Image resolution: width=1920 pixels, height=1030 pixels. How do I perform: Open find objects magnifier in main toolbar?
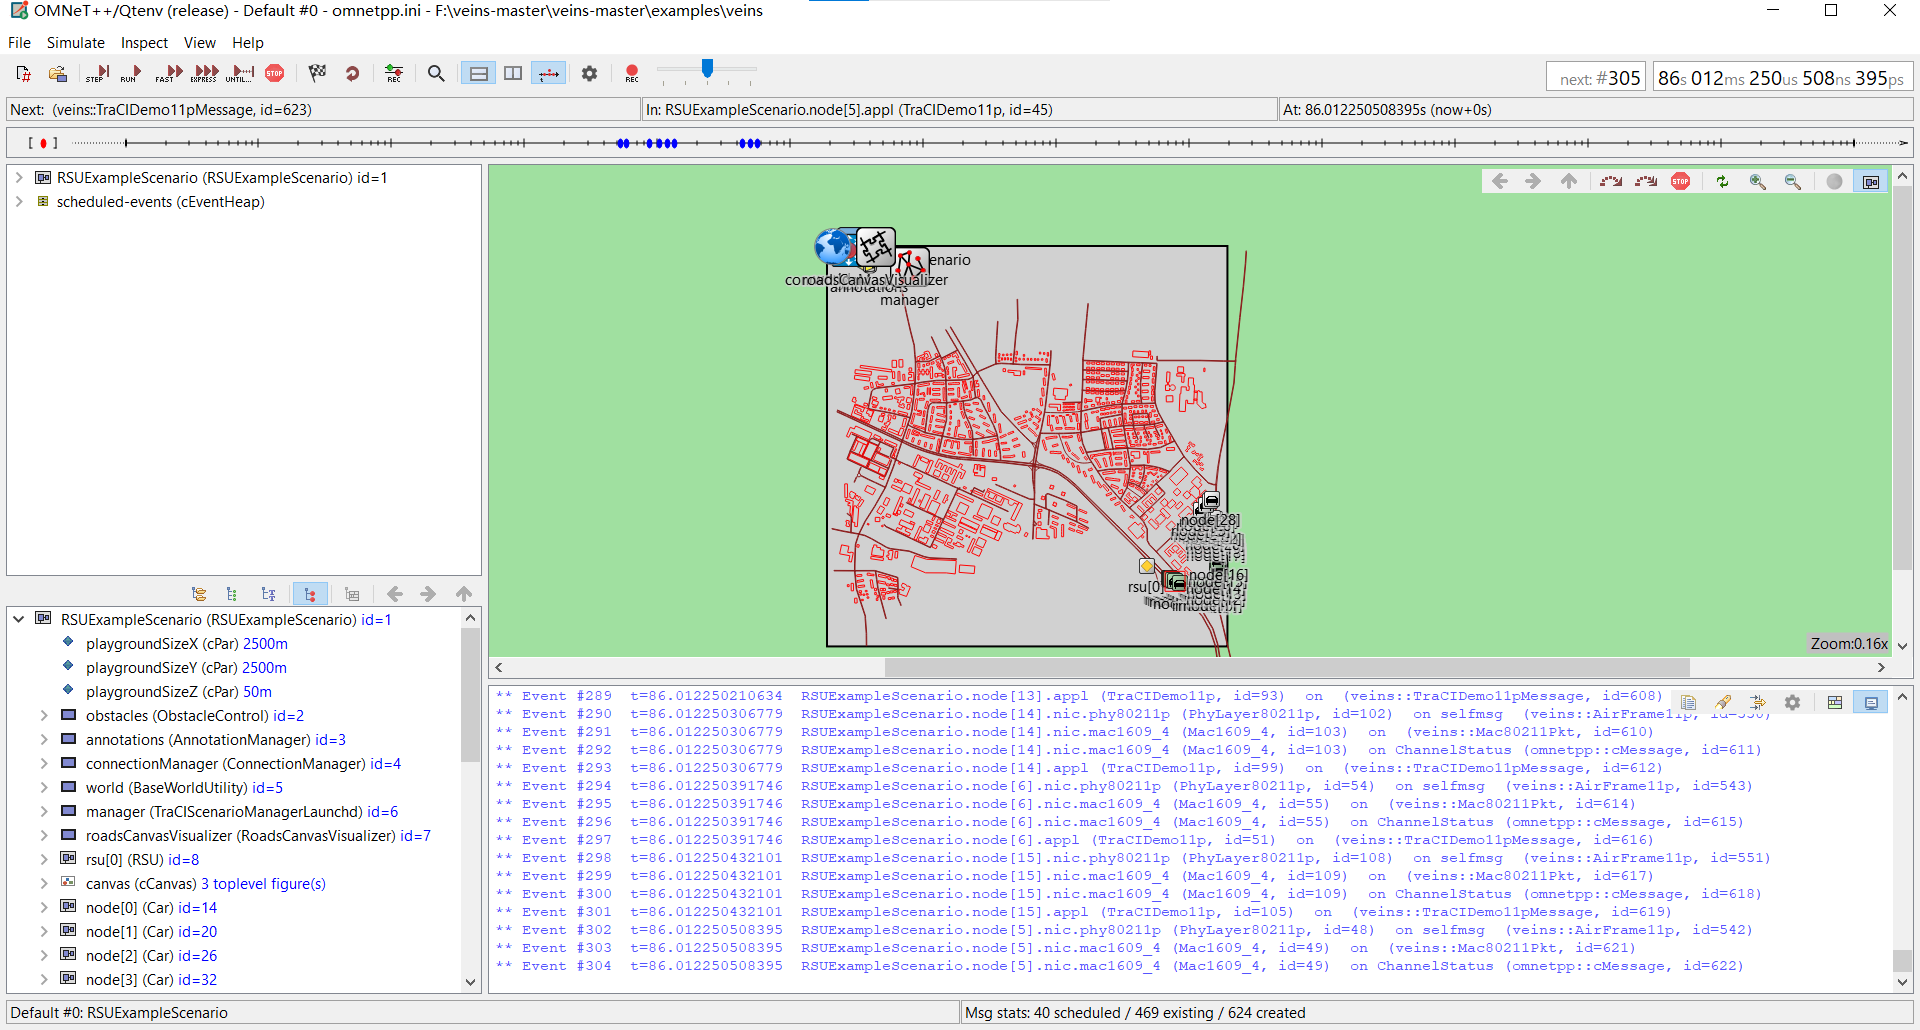coord(436,73)
